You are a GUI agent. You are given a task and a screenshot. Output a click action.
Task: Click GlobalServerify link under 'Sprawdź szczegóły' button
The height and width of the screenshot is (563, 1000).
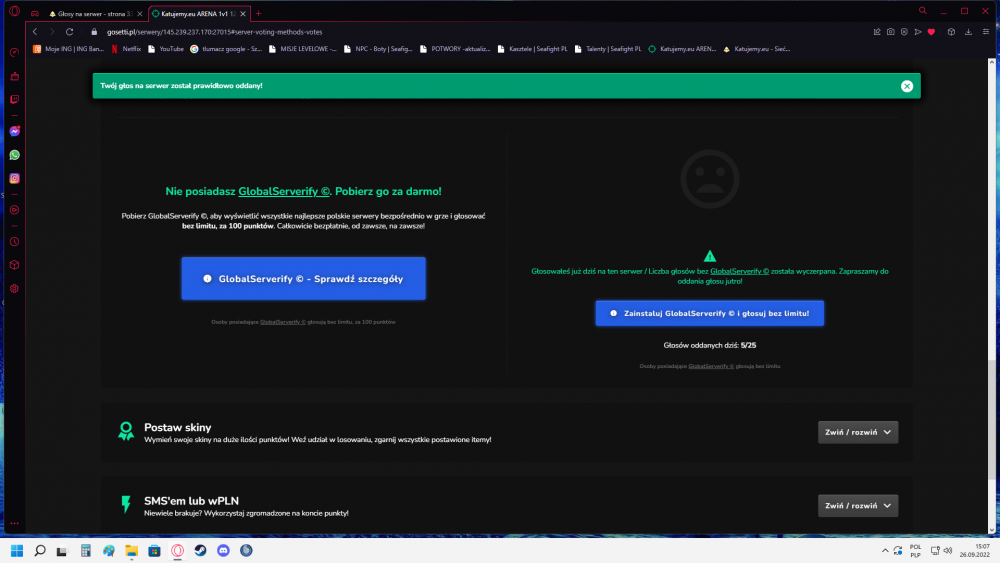283,323
